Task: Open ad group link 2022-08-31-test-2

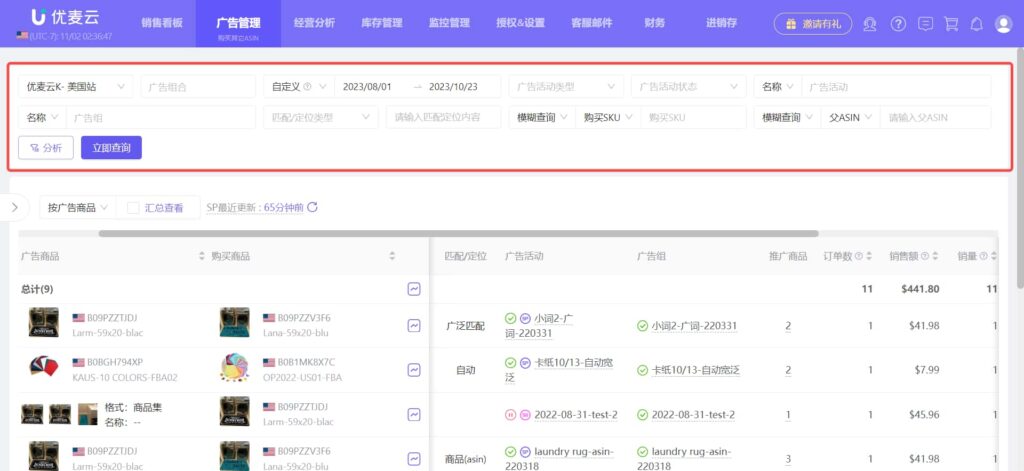Action: pyautogui.click(x=693, y=414)
